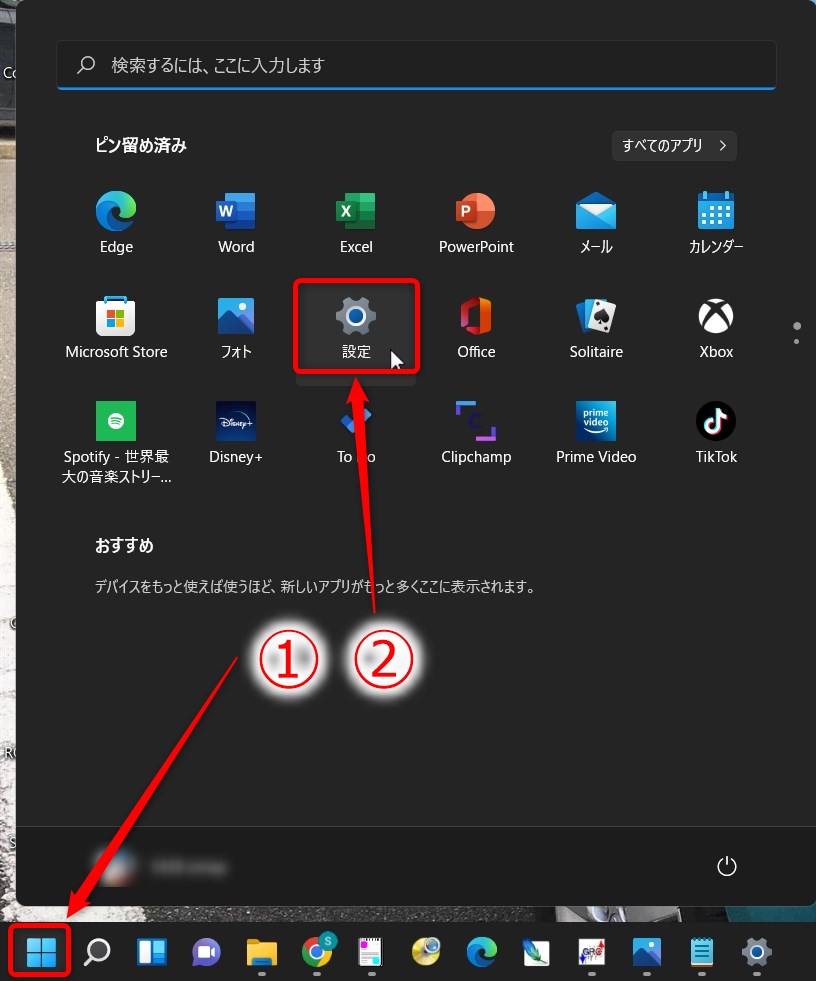Open Microsoft Store from pinned apps
Image resolution: width=816 pixels, height=981 pixels.
point(116,328)
